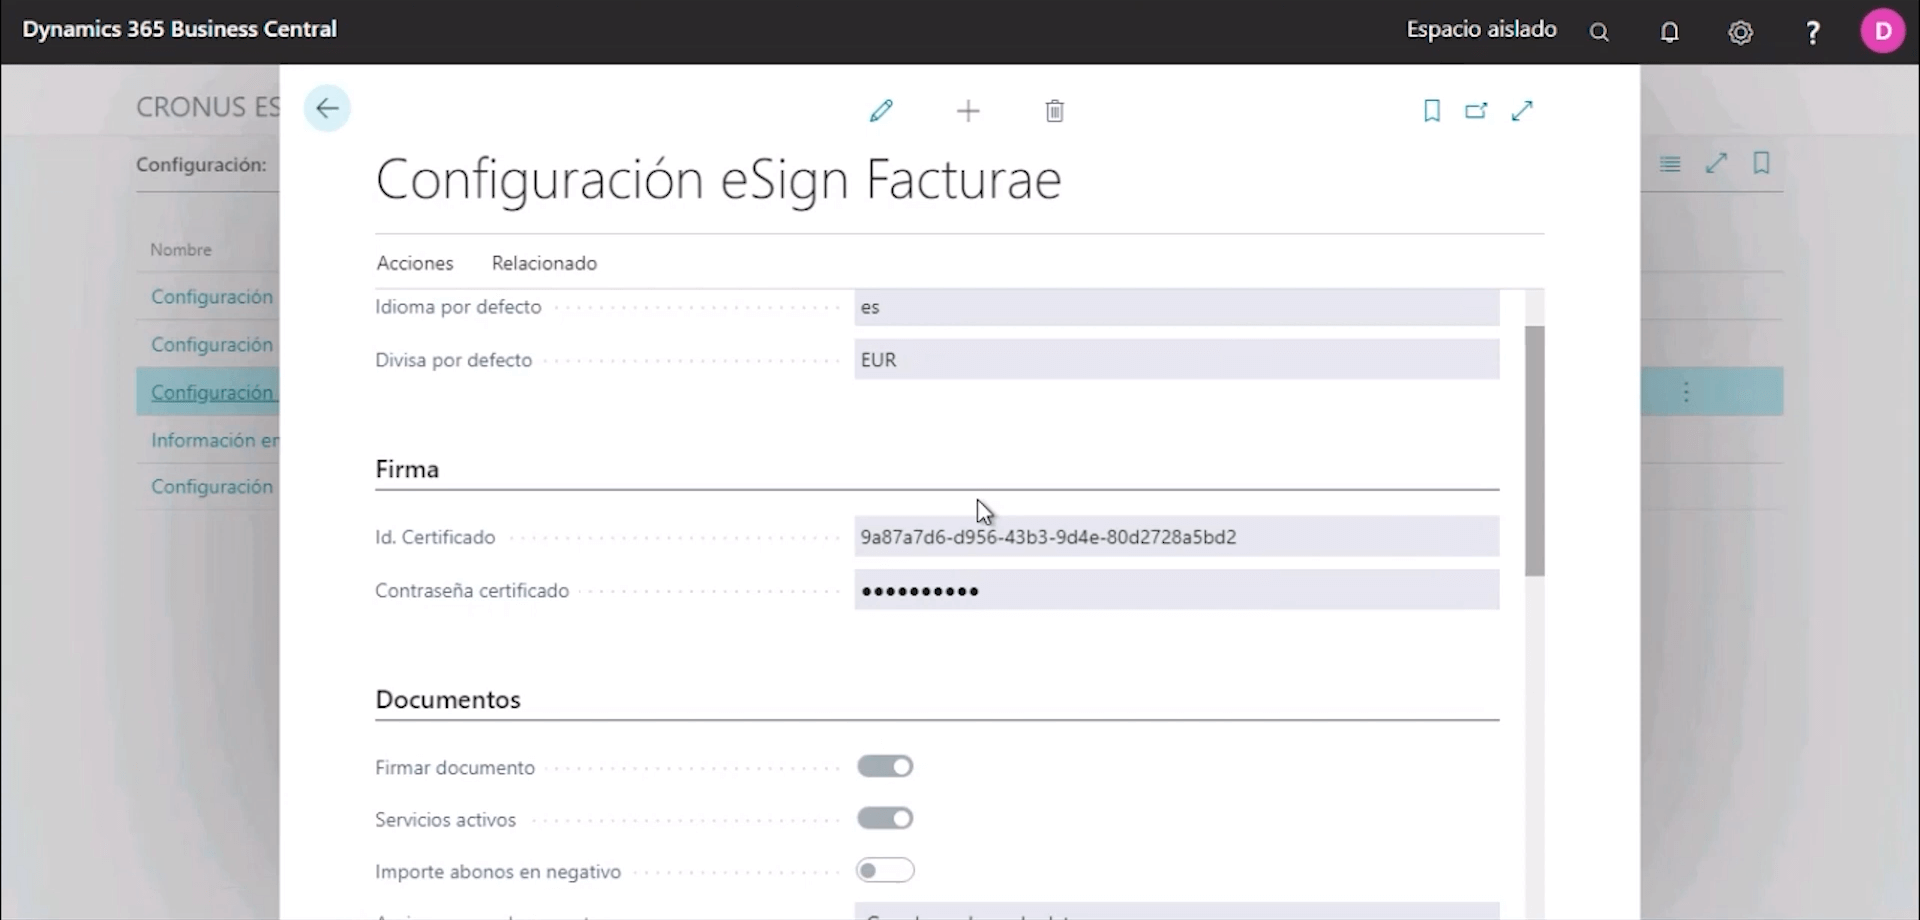Open the Acciones menu
1920x920 pixels.
(414, 263)
